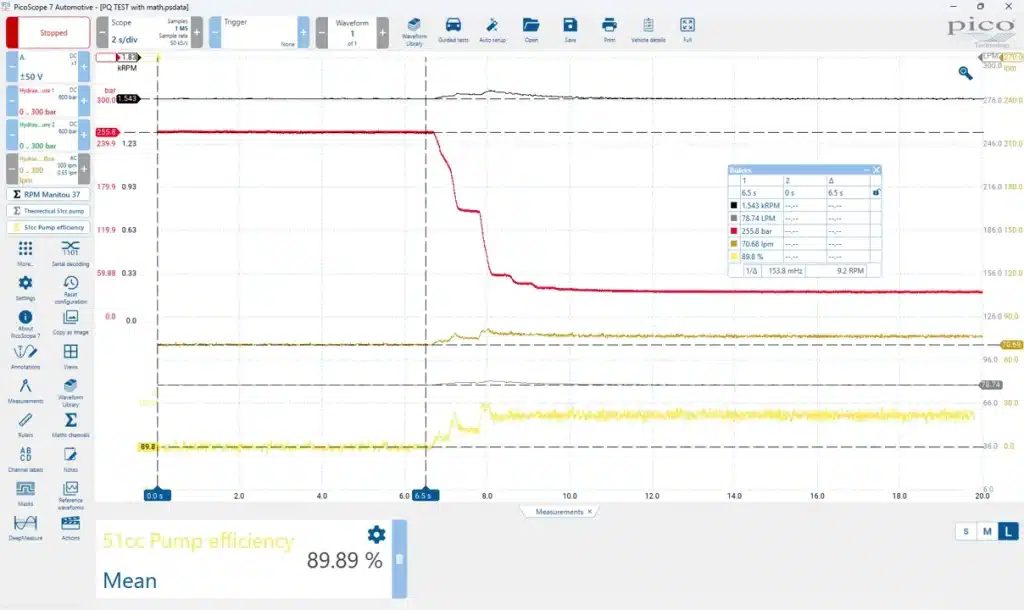Open About PicoScope 7 info
1024x610 pixels.
point(25,323)
